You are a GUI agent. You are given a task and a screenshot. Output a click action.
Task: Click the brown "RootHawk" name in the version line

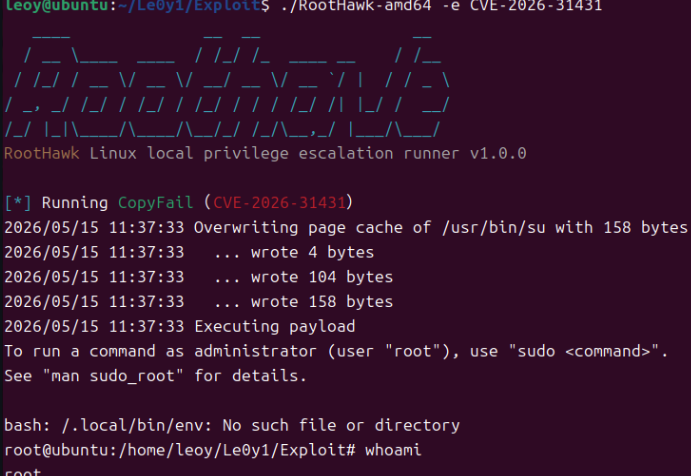click(x=42, y=153)
